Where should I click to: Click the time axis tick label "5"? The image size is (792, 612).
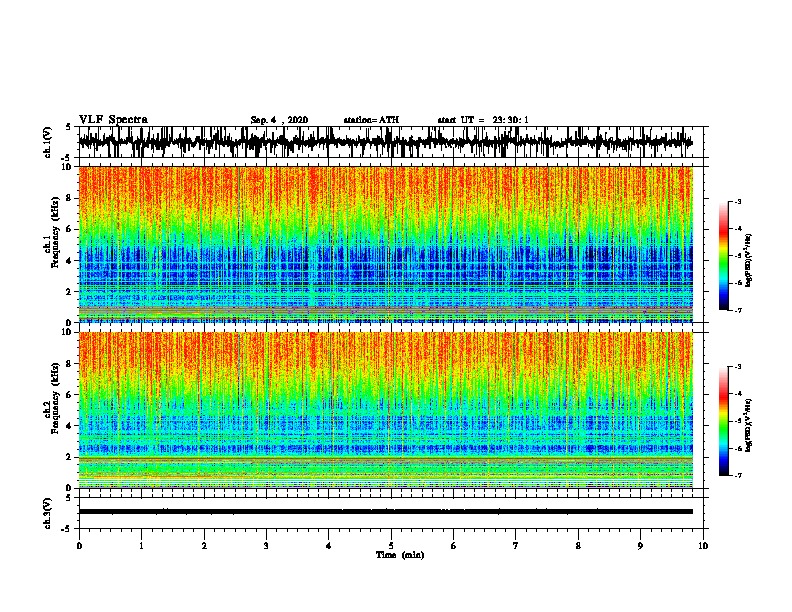(x=391, y=546)
